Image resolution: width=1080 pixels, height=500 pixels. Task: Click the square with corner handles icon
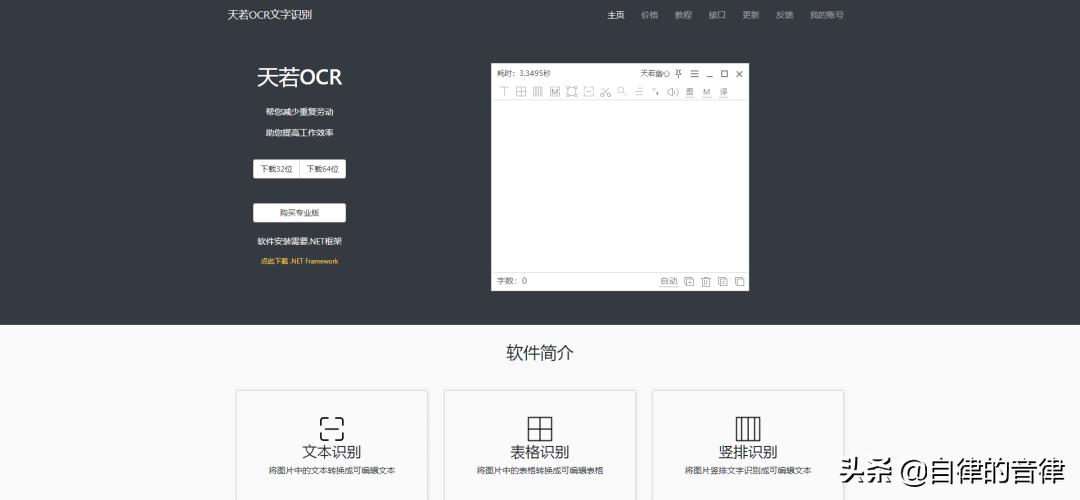click(572, 92)
